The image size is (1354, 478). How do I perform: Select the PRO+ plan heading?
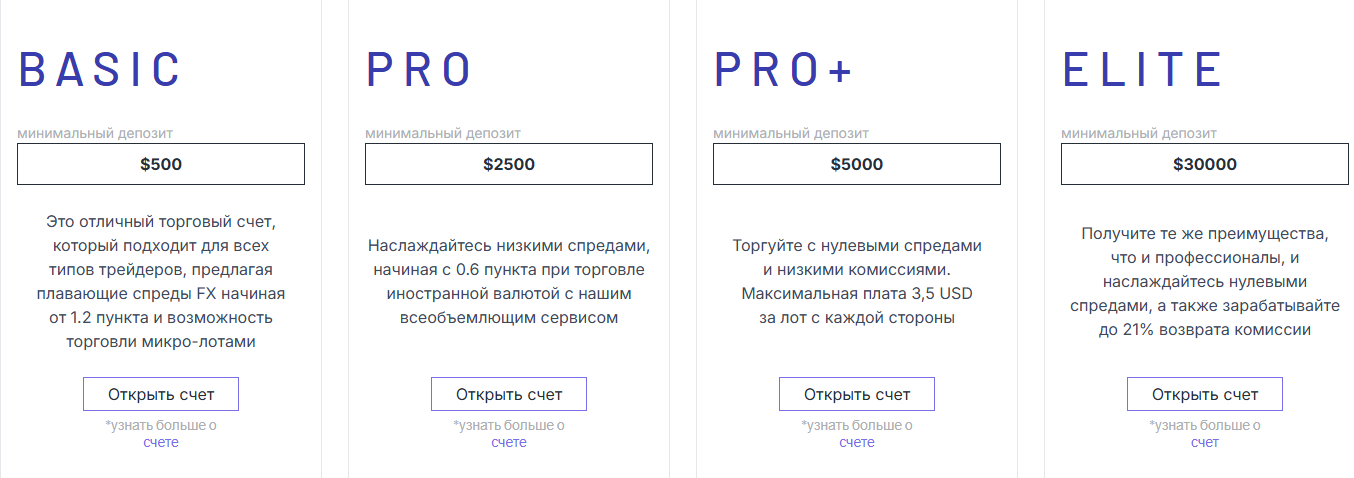(783, 69)
